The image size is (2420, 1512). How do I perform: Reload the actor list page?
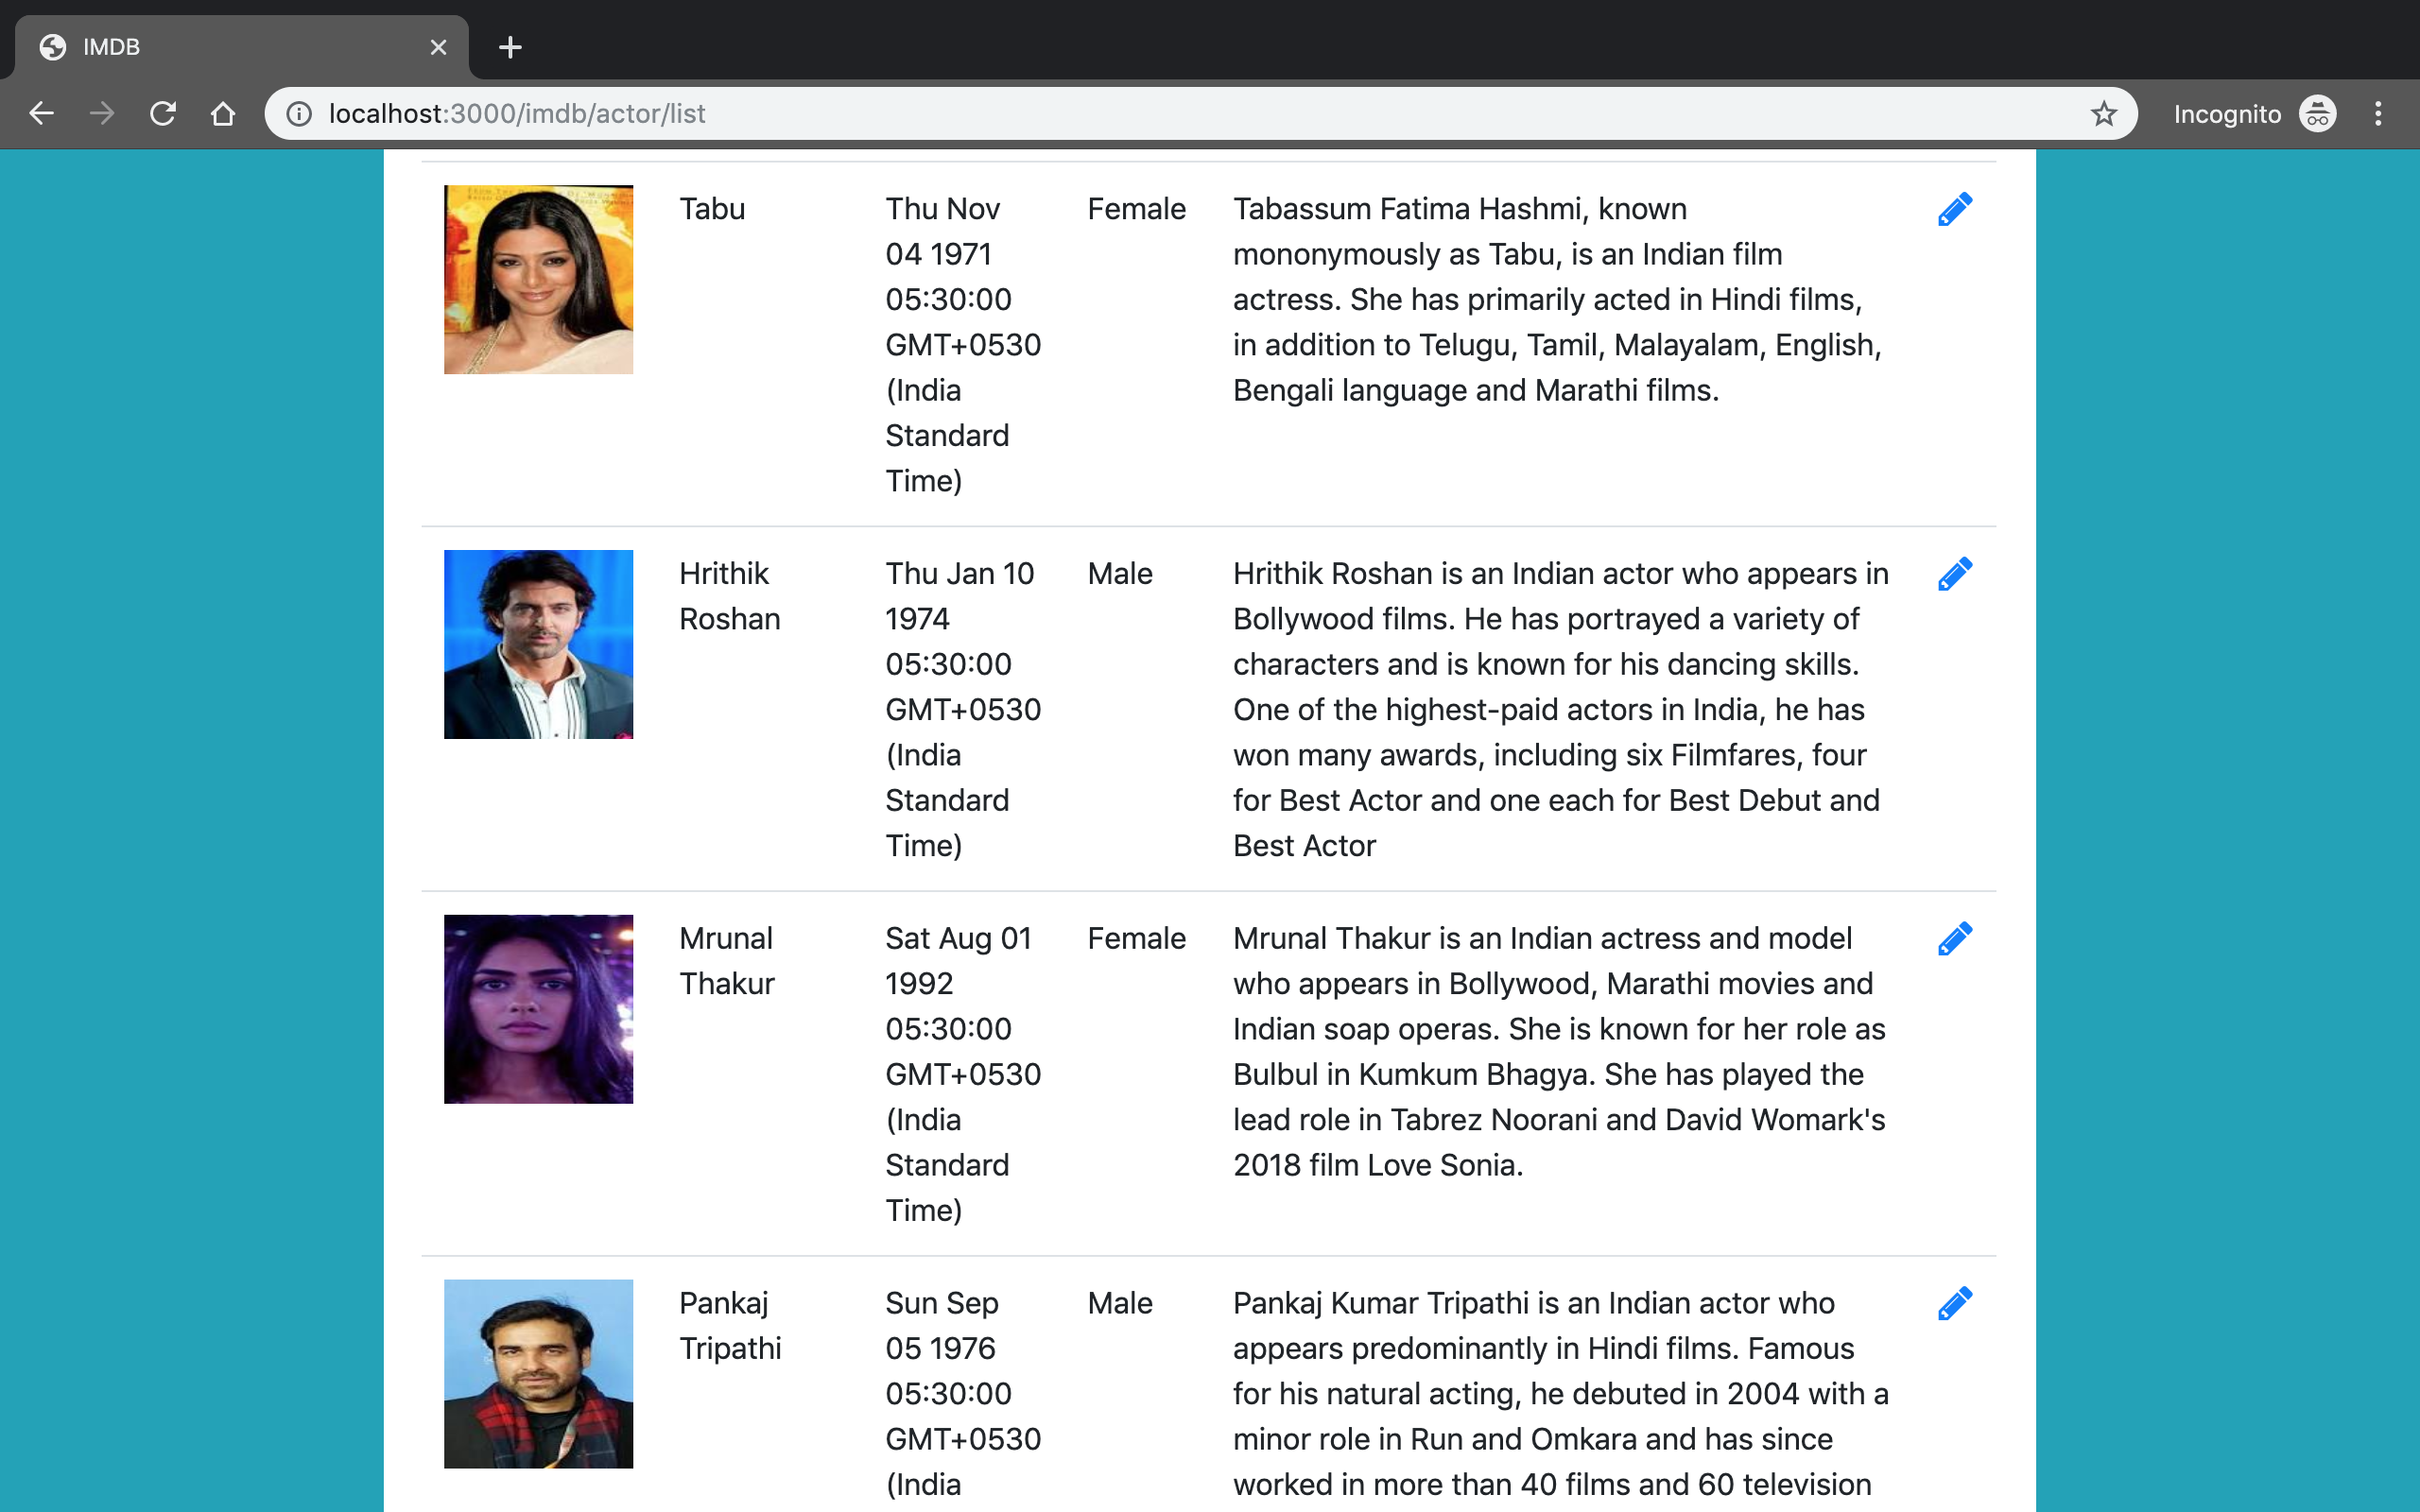162,113
